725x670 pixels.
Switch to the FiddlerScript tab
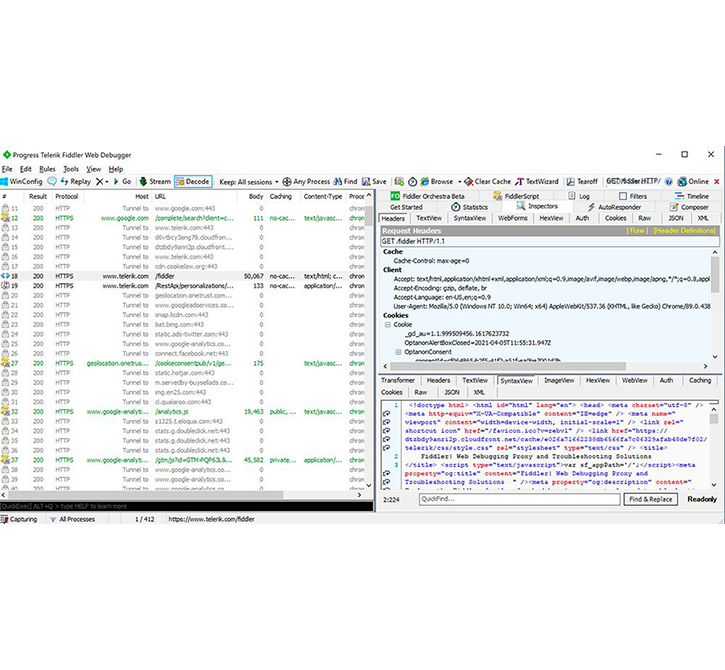(x=516, y=196)
